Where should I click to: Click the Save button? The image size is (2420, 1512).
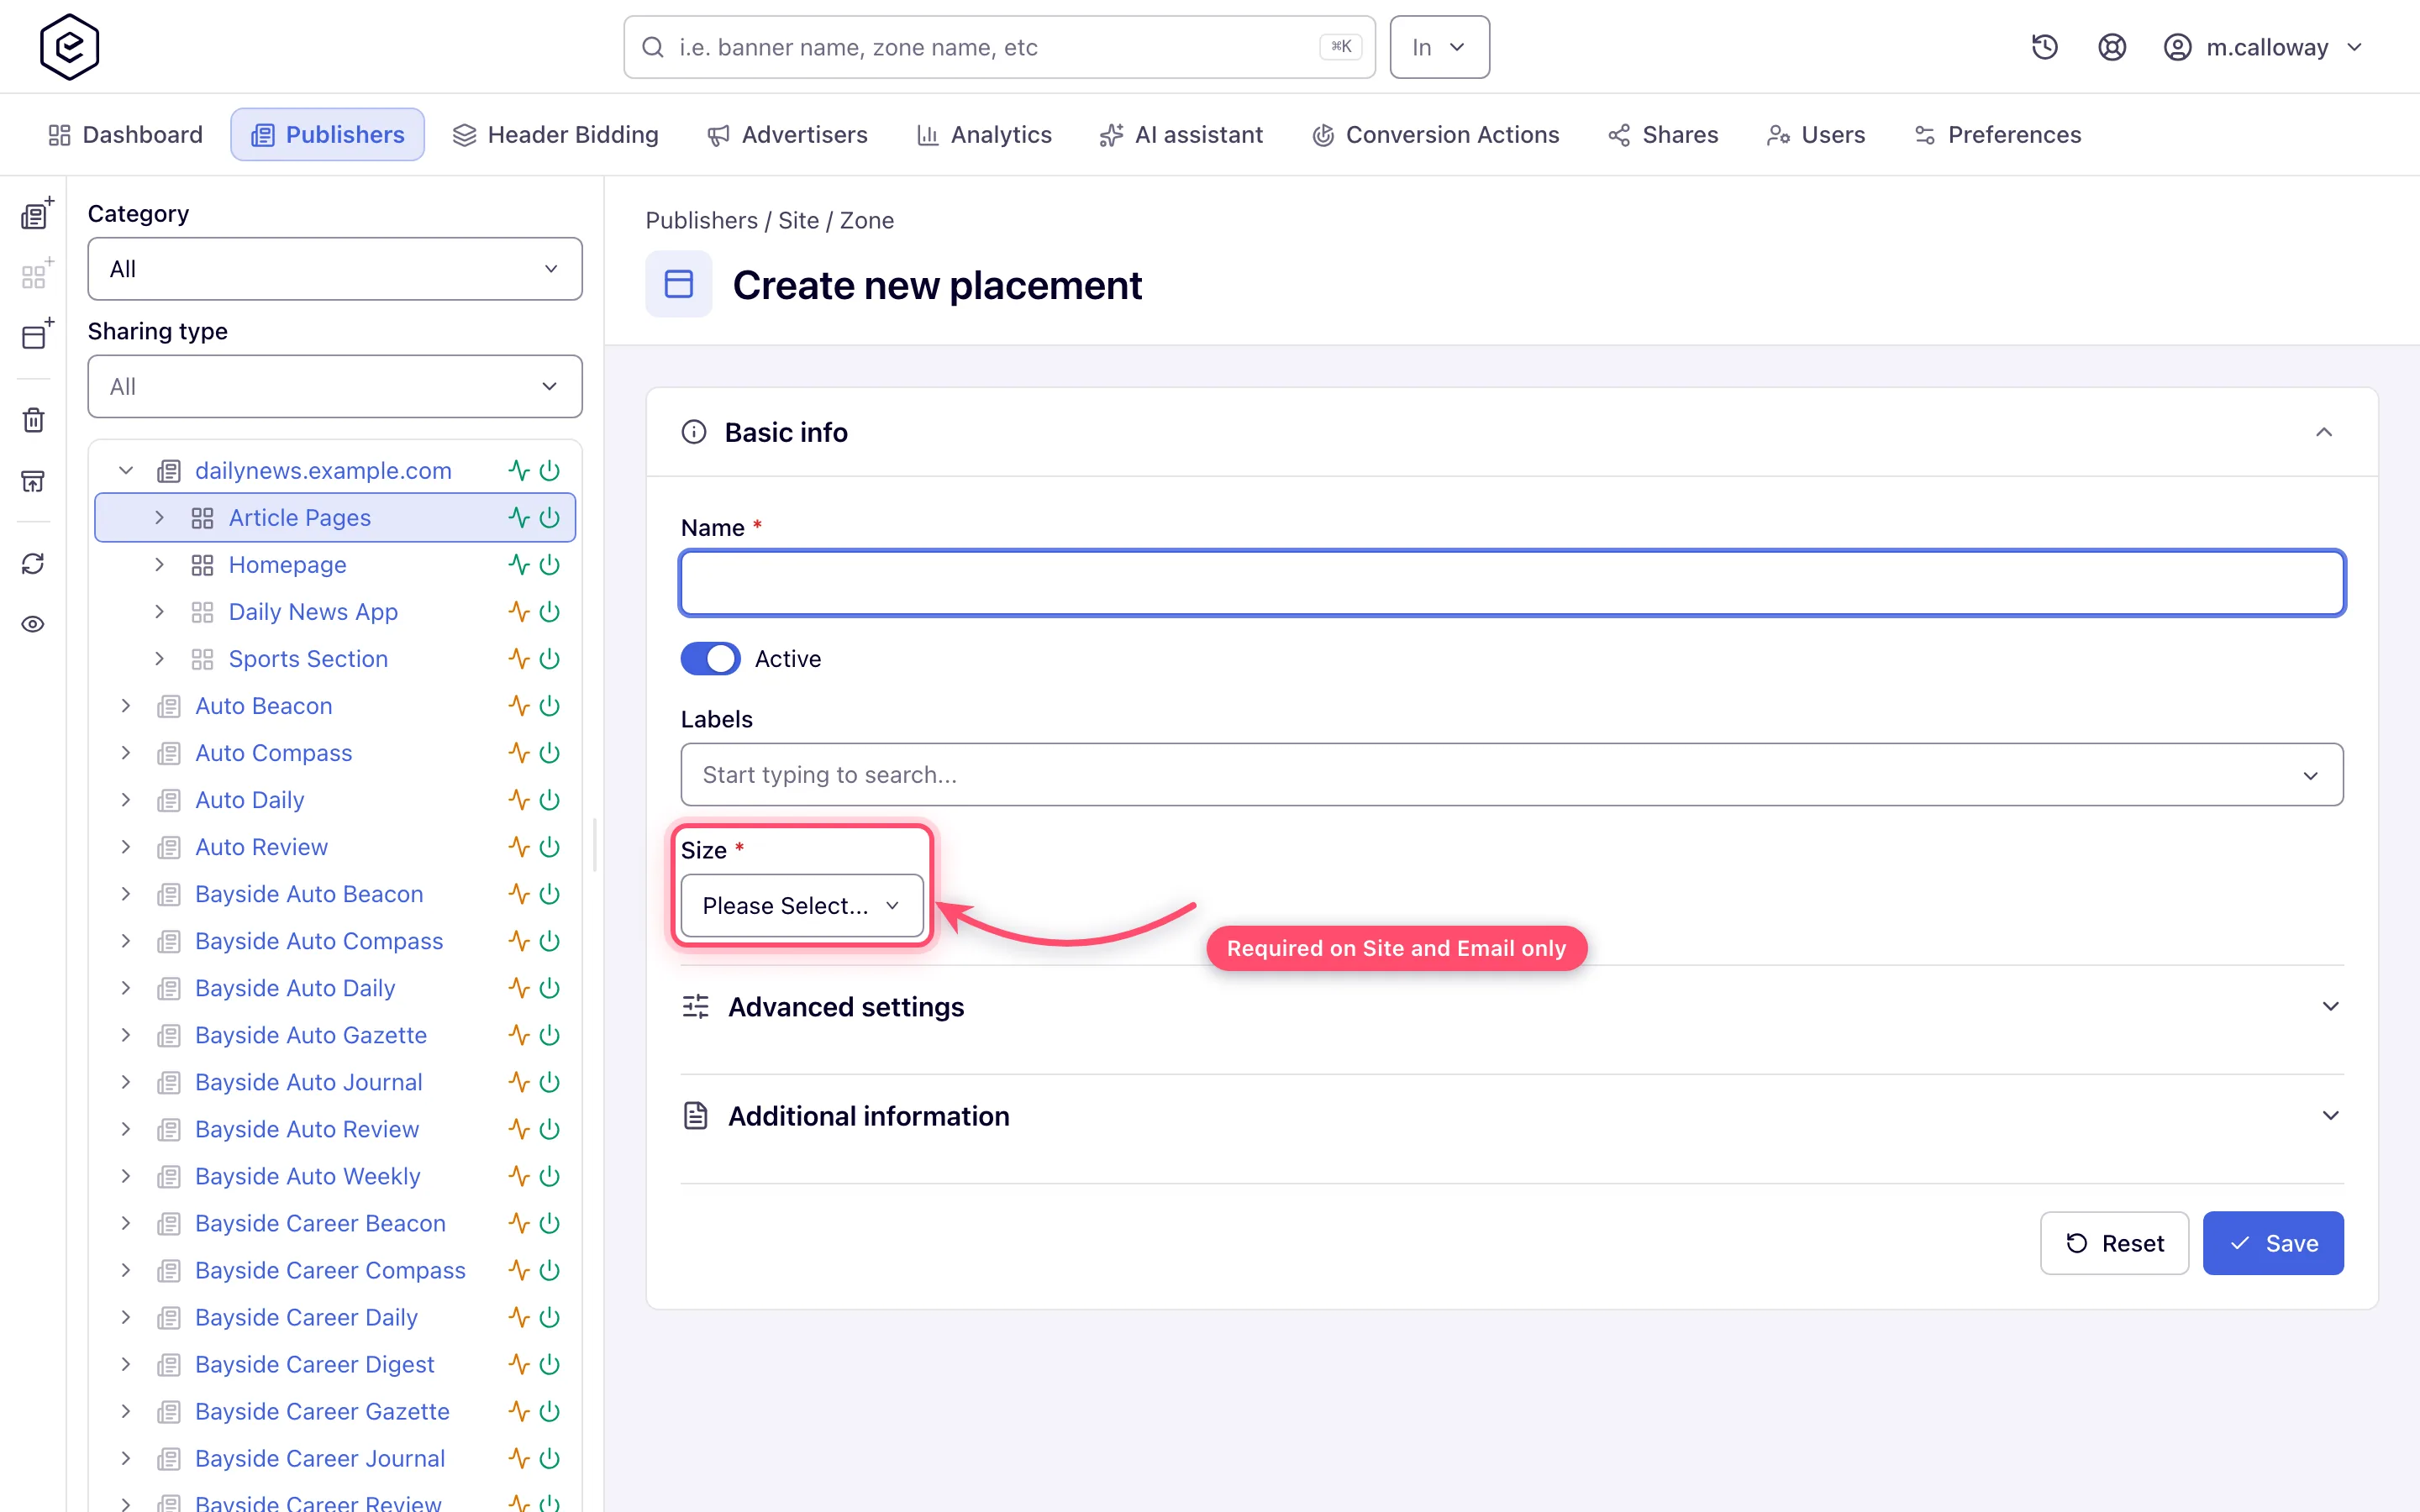tap(2273, 1243)
